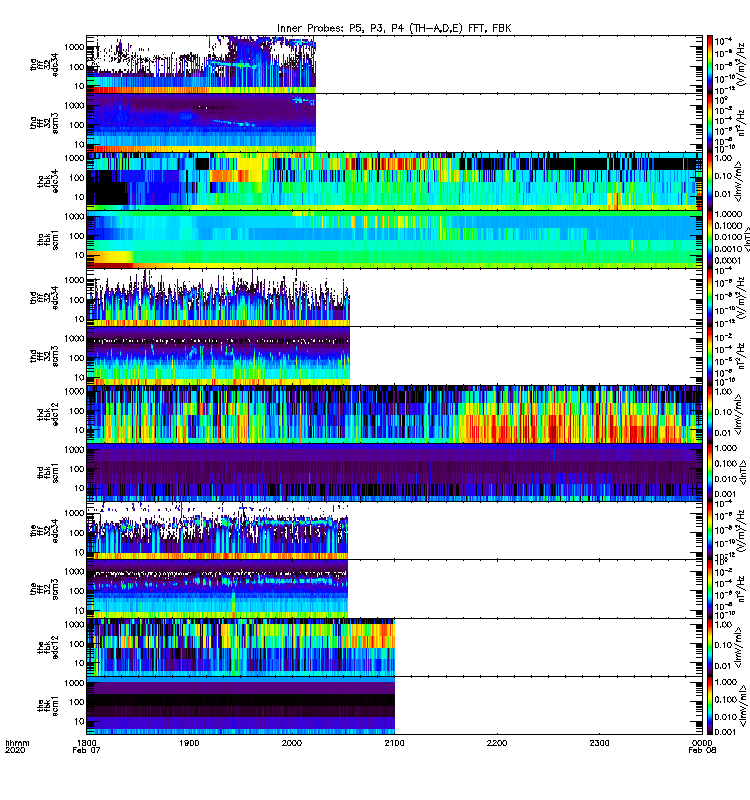Click the 2000 time axis label

(x=292, y=743)
